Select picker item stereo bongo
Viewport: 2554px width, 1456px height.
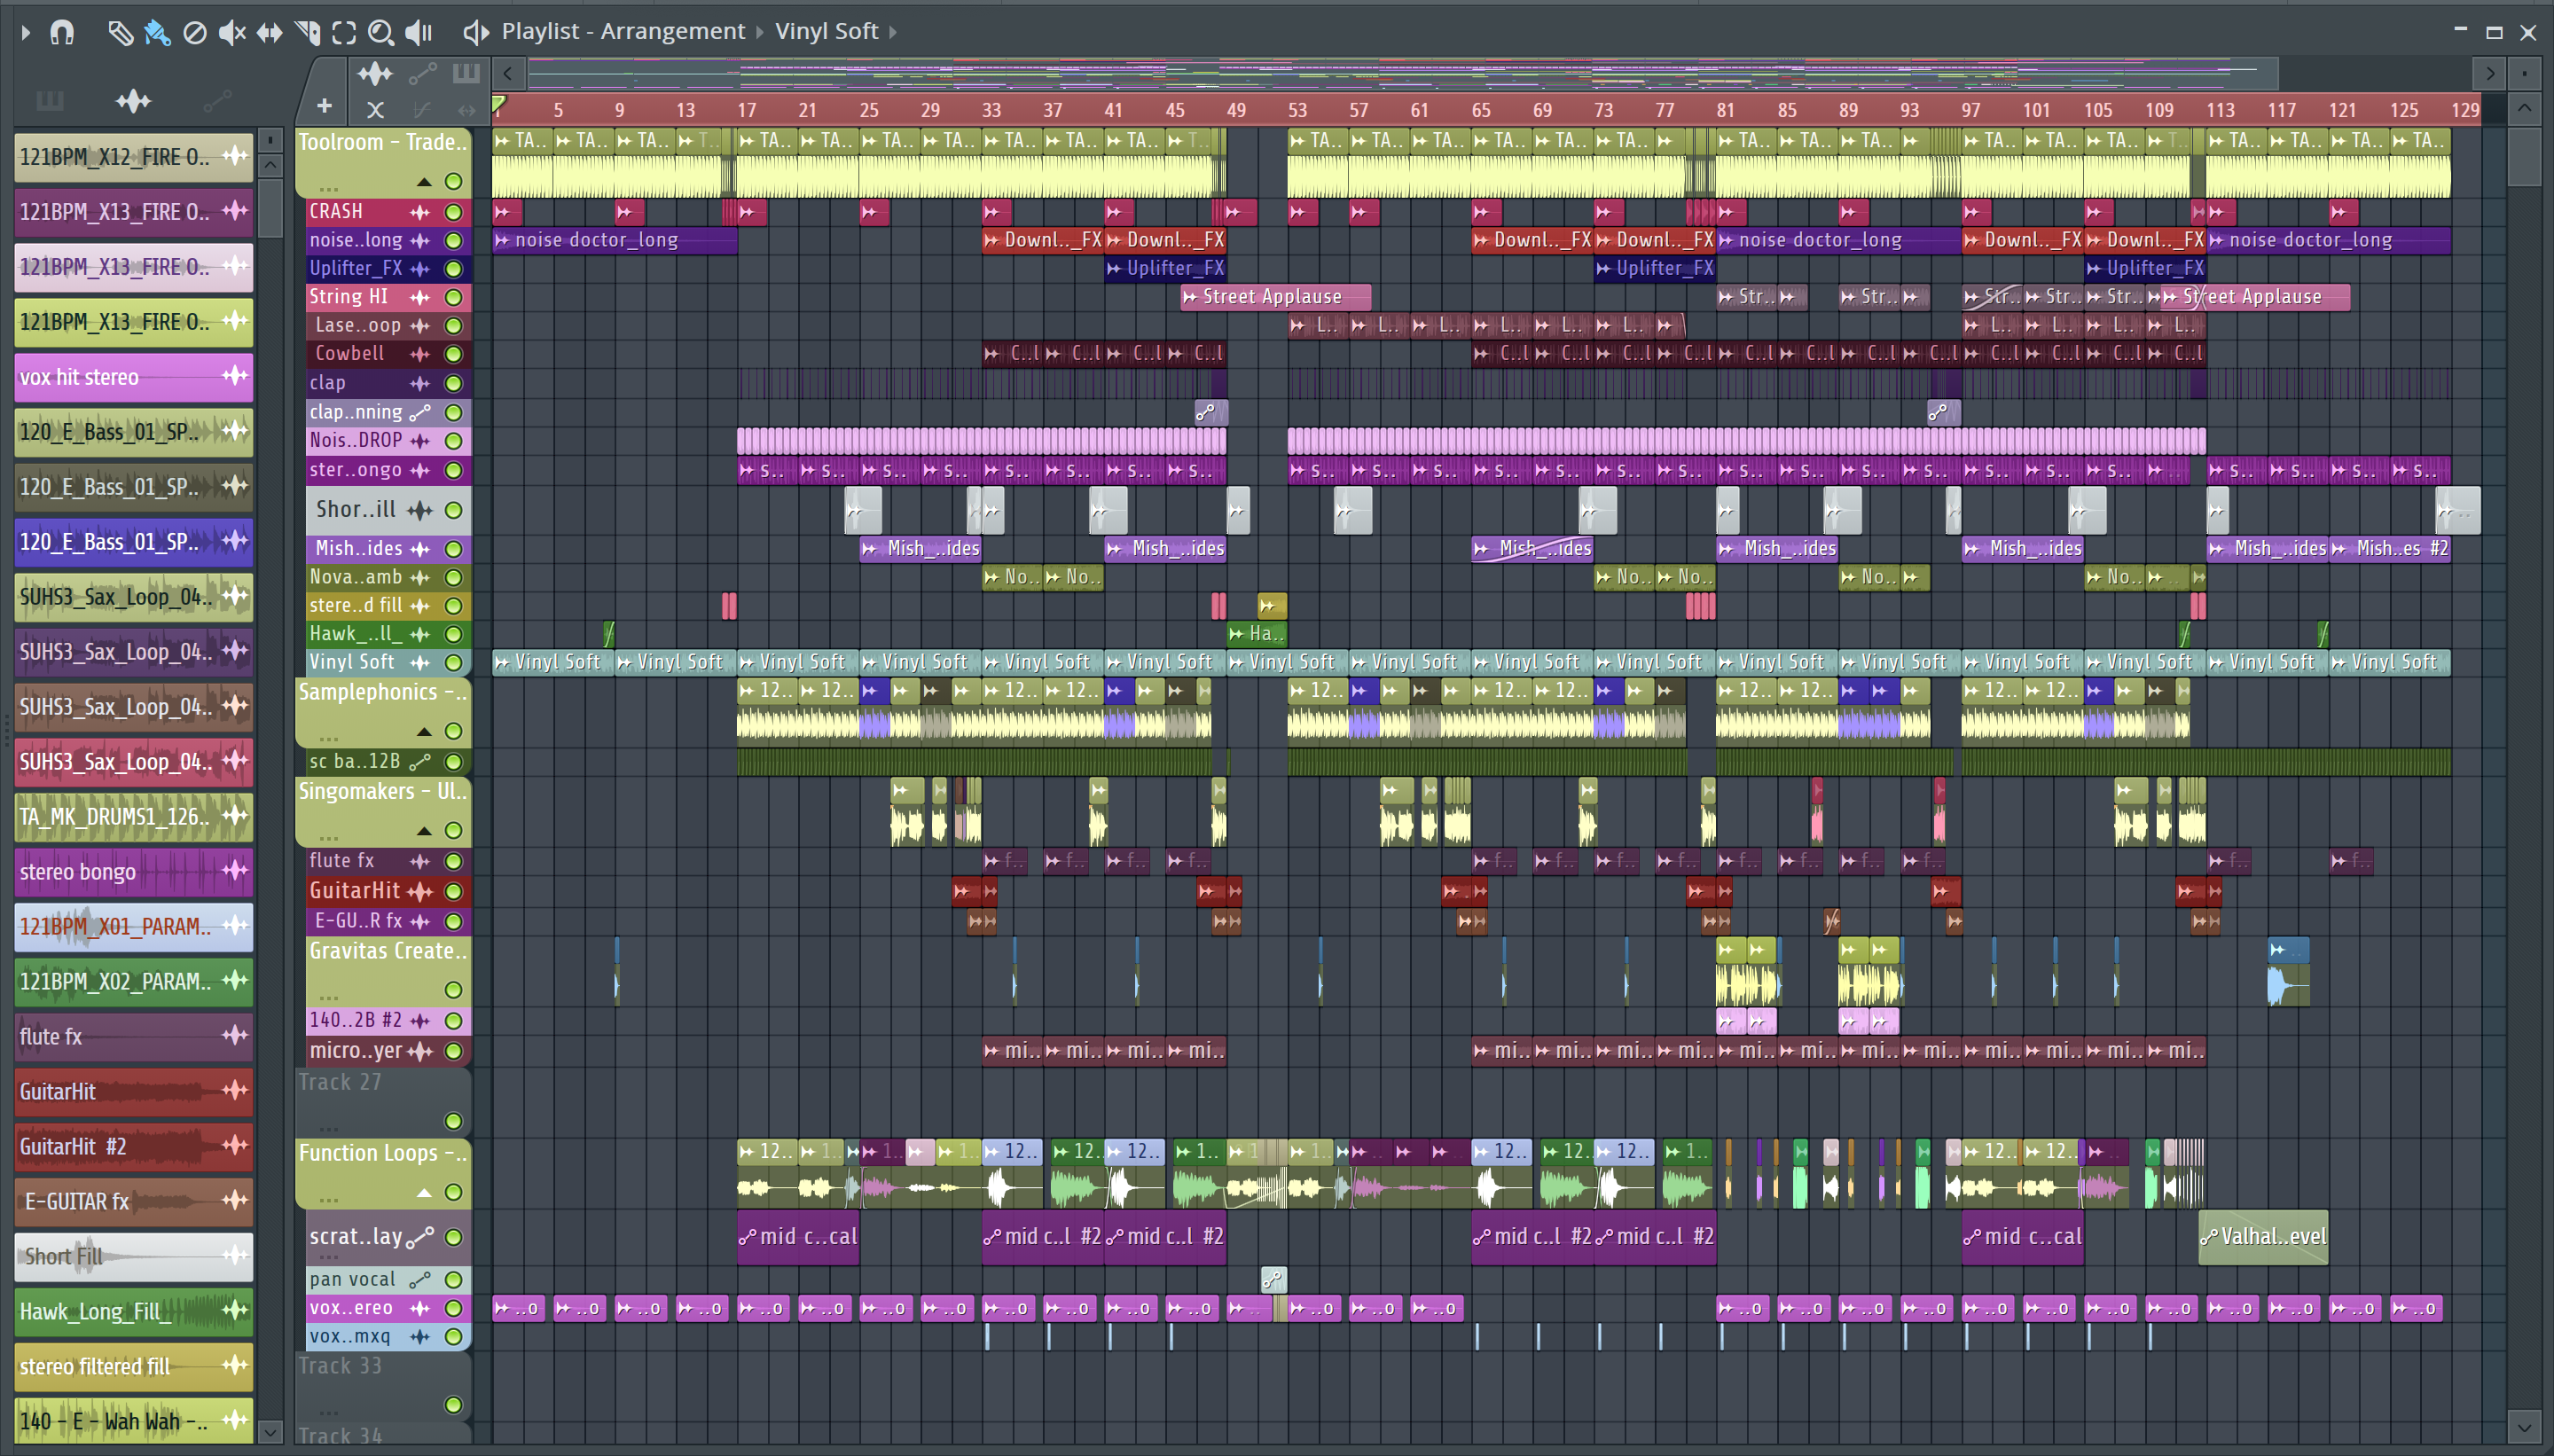pos(134,872)
